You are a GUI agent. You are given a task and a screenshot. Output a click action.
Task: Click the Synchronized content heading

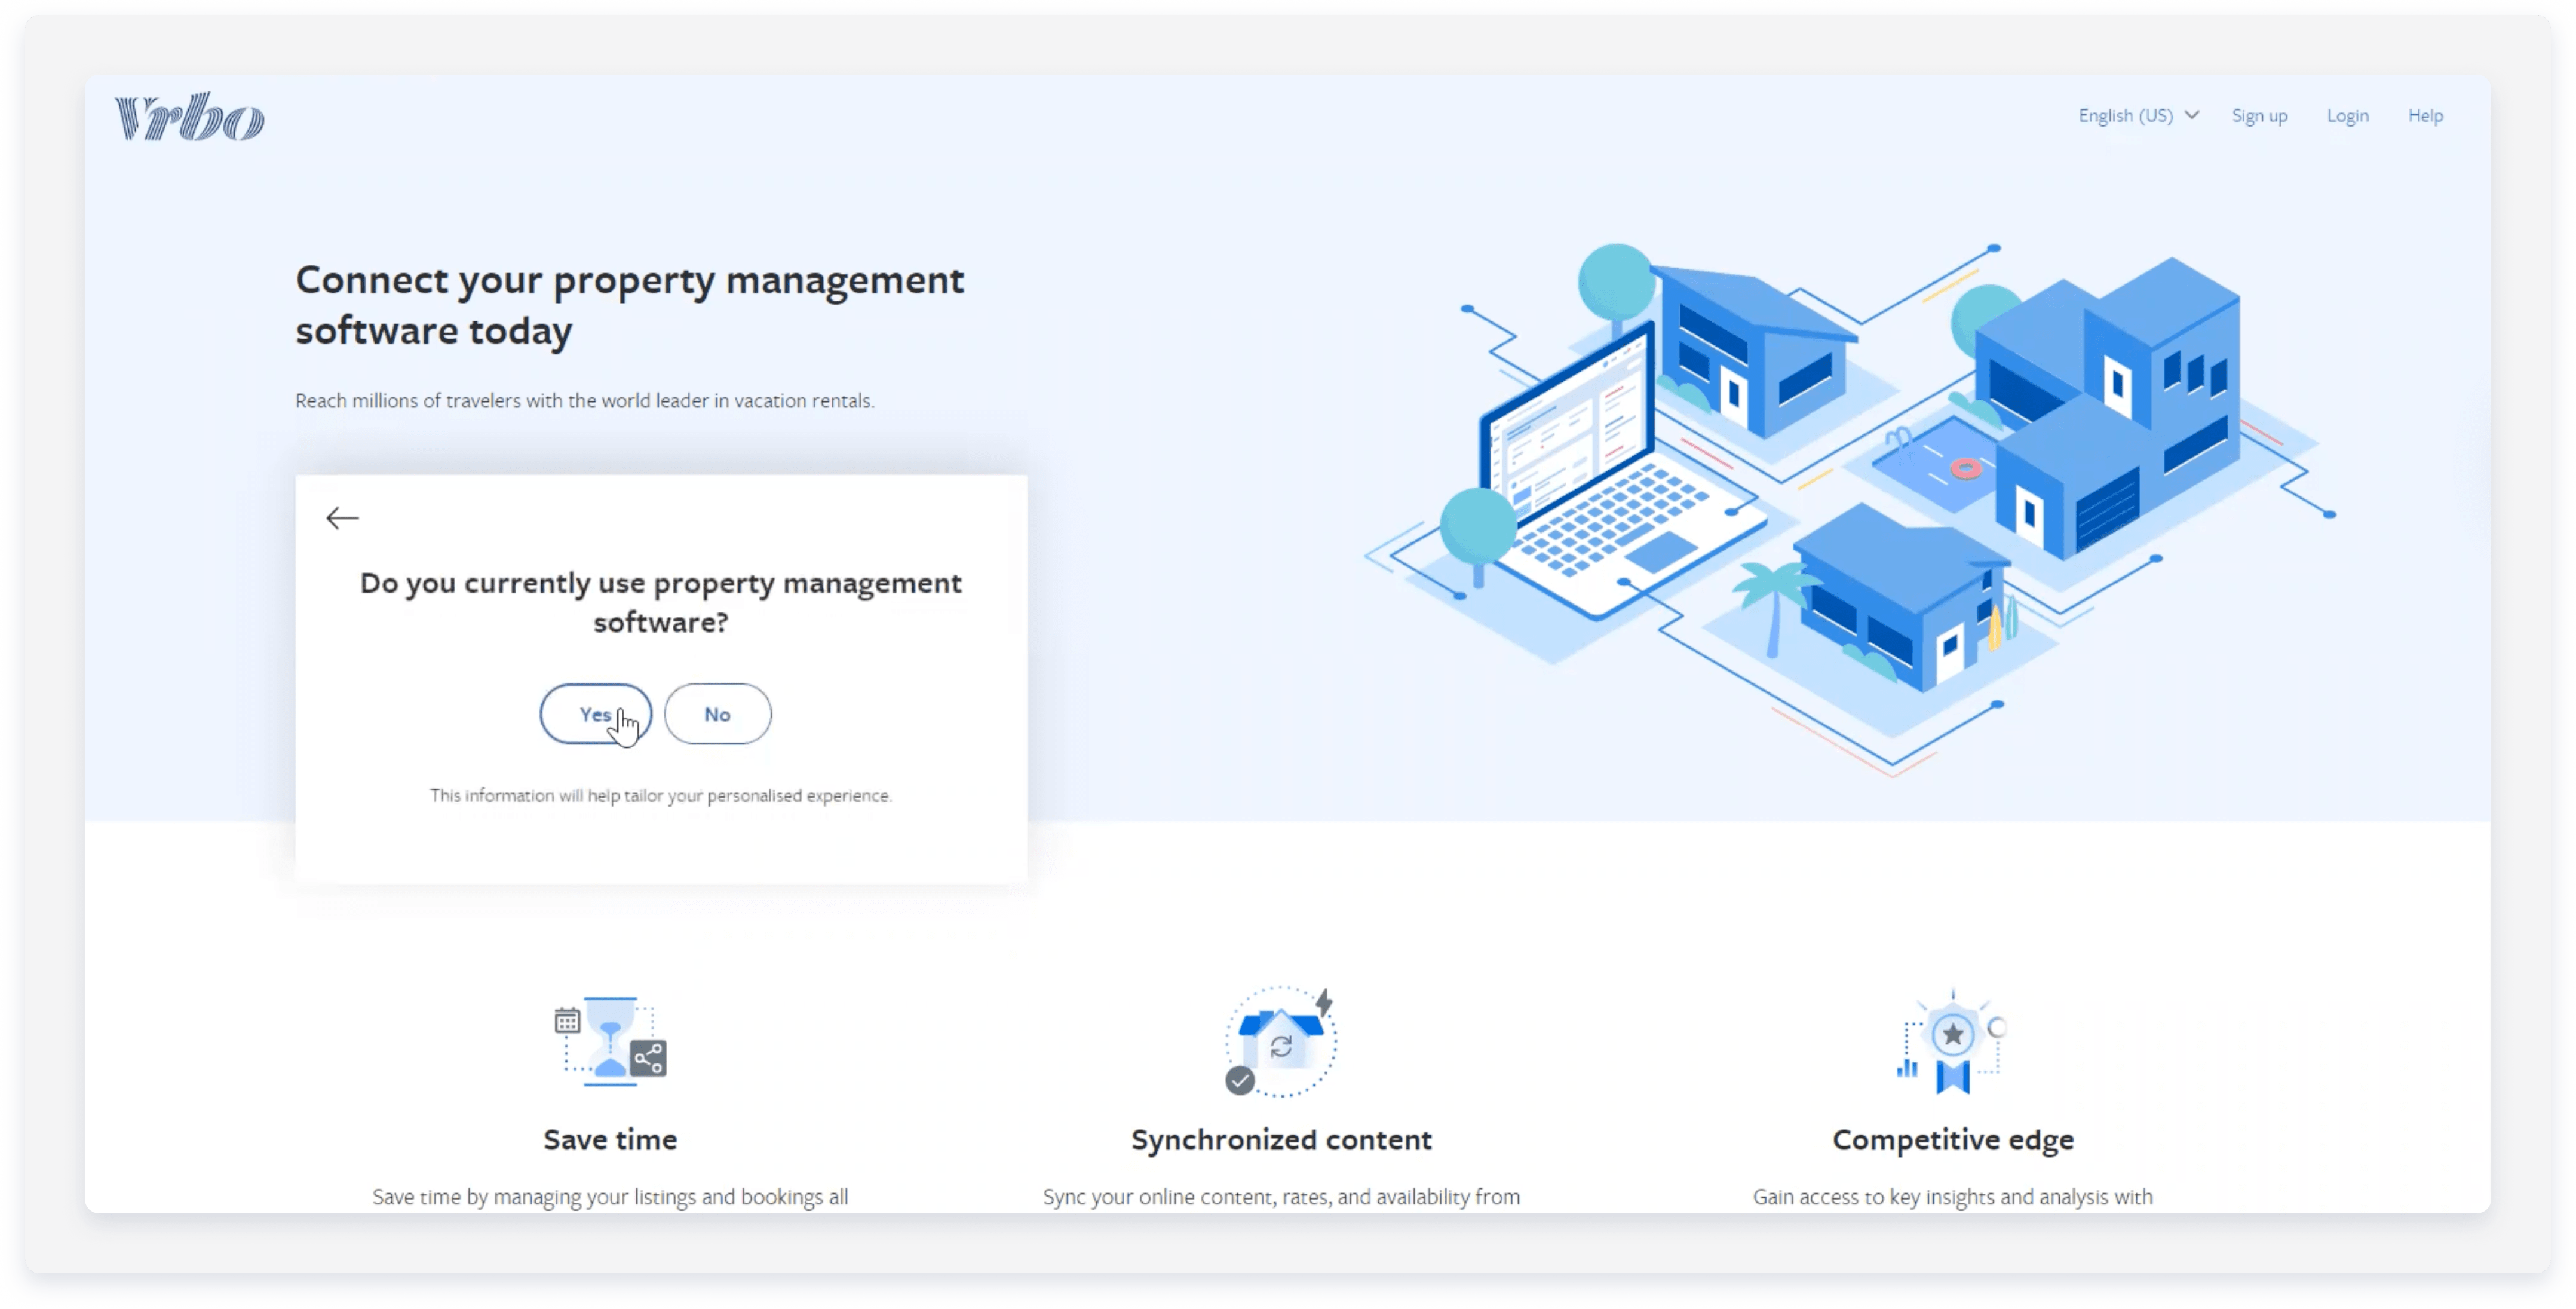tap(1281, 1139)
